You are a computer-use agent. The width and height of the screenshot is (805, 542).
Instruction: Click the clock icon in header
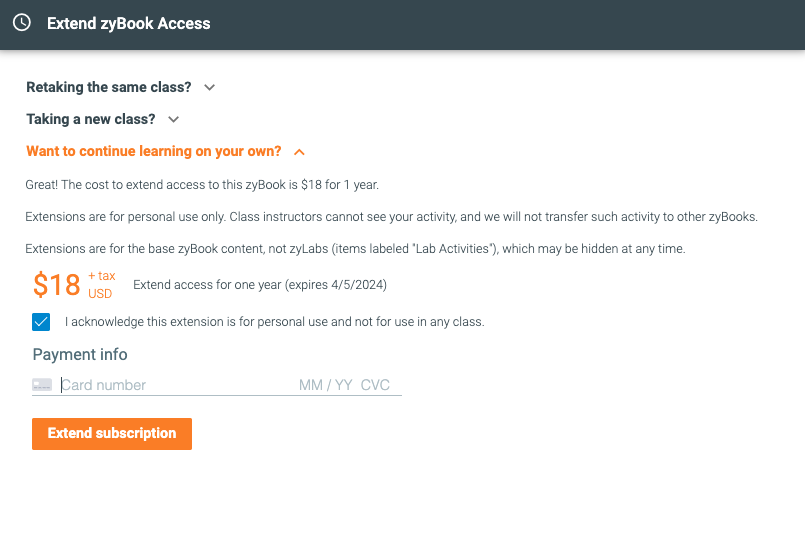pos(22,23)
